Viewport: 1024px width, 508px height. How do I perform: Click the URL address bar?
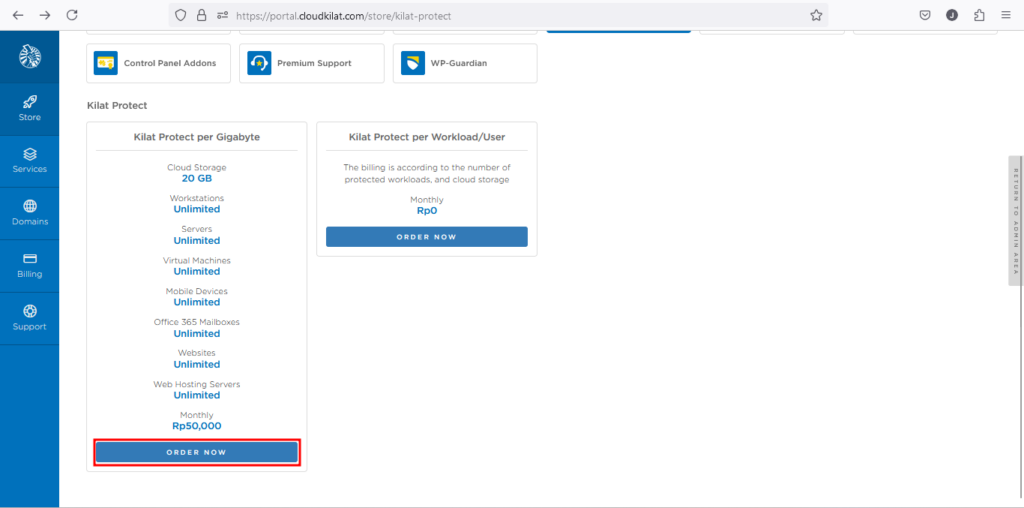(x=500, y=15)
